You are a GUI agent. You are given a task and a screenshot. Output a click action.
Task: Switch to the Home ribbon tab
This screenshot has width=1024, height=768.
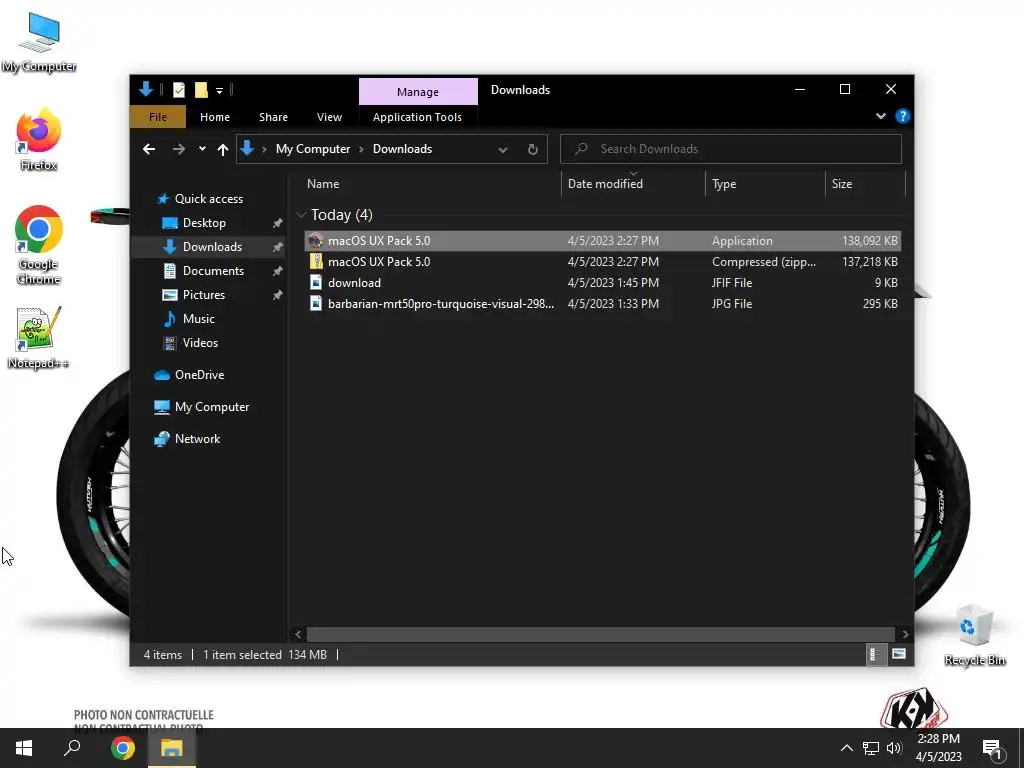pyautogui.click(x=215, y=117)
